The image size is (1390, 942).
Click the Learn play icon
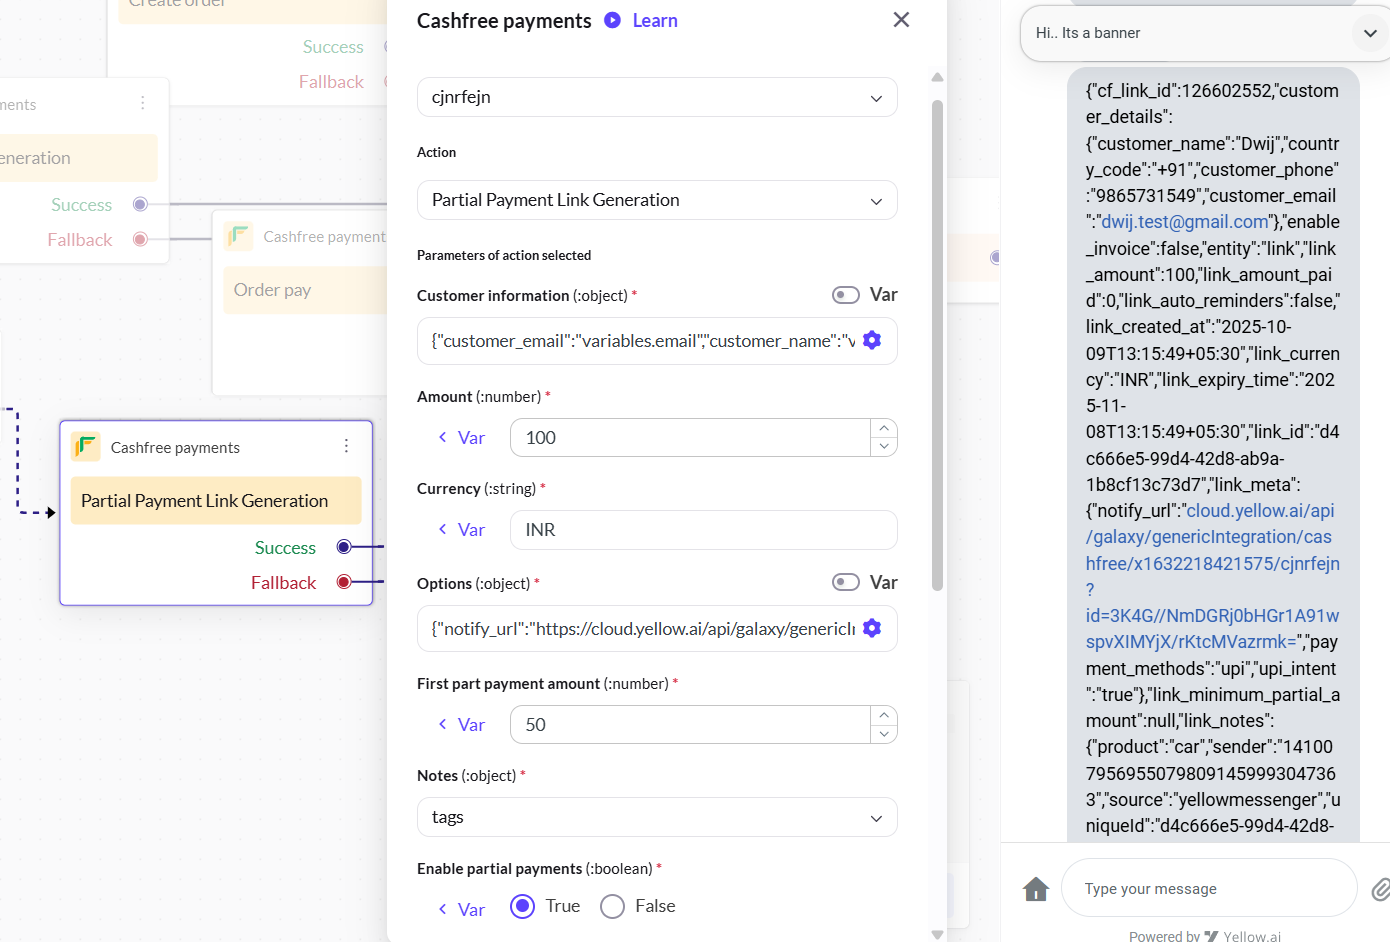click(613, 20)
